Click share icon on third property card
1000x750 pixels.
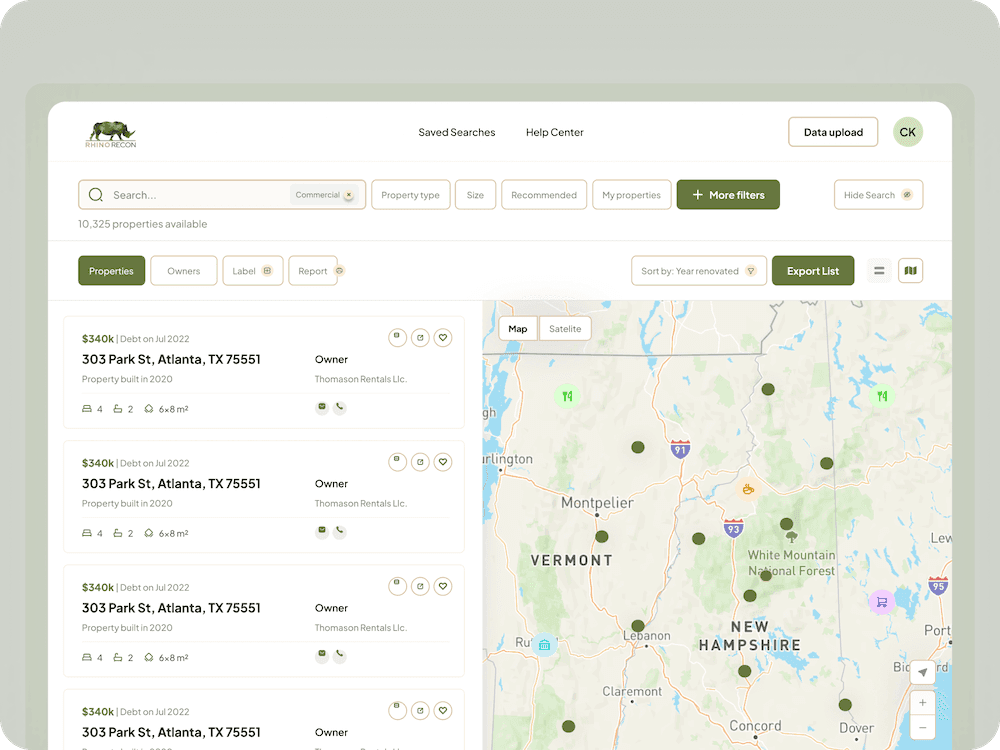pos(420,585)
